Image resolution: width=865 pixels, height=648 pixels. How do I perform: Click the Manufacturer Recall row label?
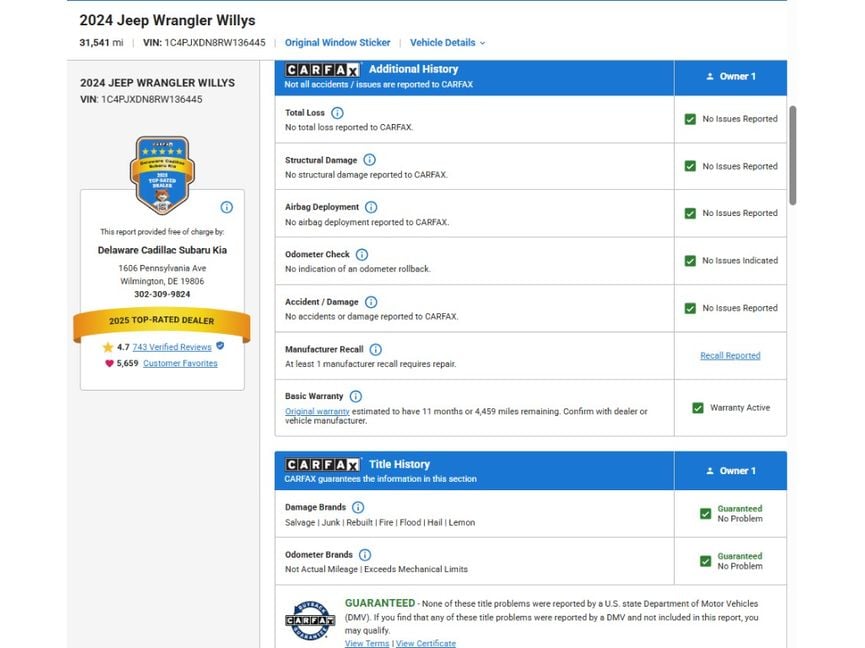click(x=324, y=350)
